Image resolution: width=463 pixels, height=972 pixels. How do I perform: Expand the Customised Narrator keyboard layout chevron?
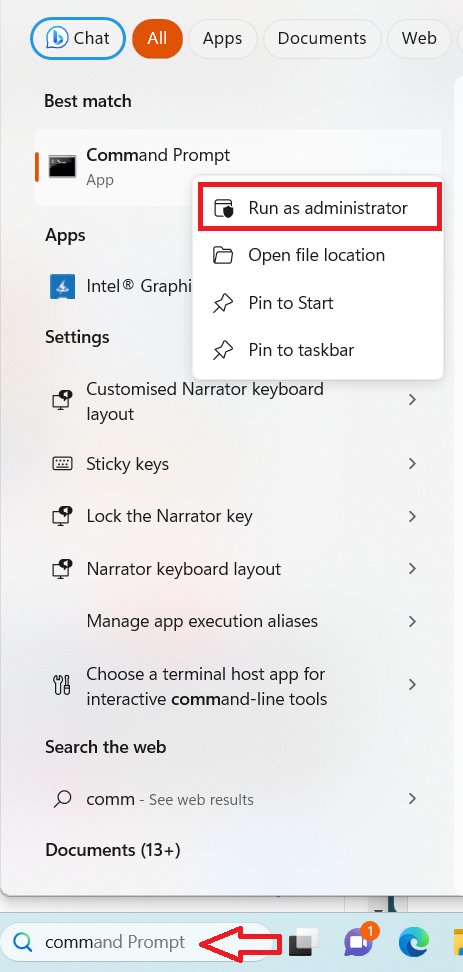[412, 400]
